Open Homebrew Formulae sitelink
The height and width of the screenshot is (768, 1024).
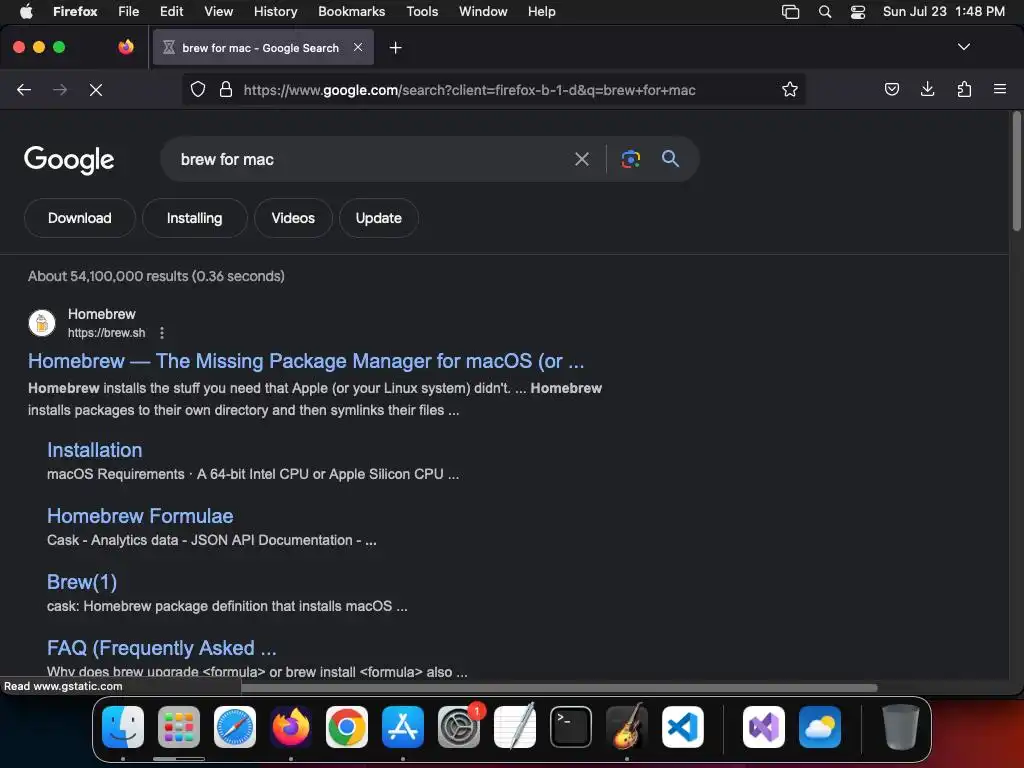pos(140,516)
